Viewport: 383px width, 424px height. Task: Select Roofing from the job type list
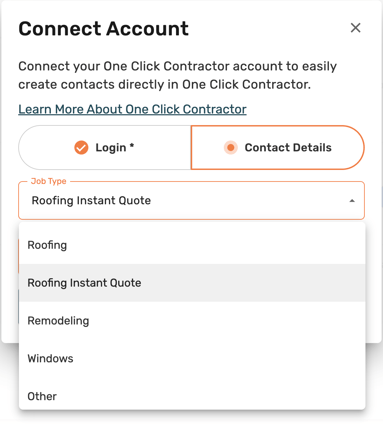(192, 245)
